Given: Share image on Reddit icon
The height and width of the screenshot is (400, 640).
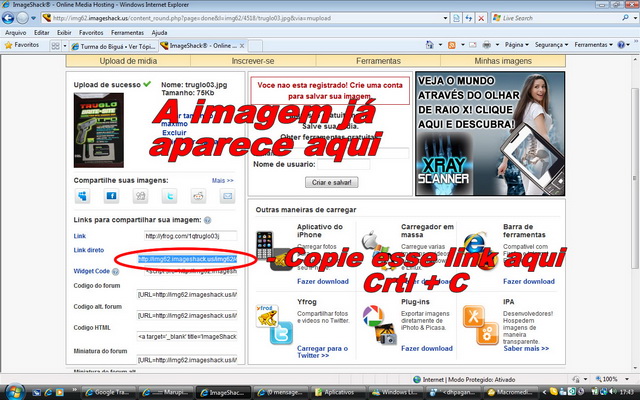Looking at the screenshot, I should click(x=198, y=196).
